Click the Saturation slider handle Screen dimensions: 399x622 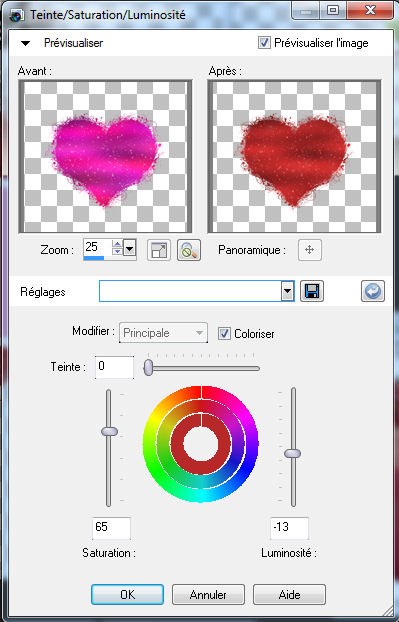coord(109,431)
